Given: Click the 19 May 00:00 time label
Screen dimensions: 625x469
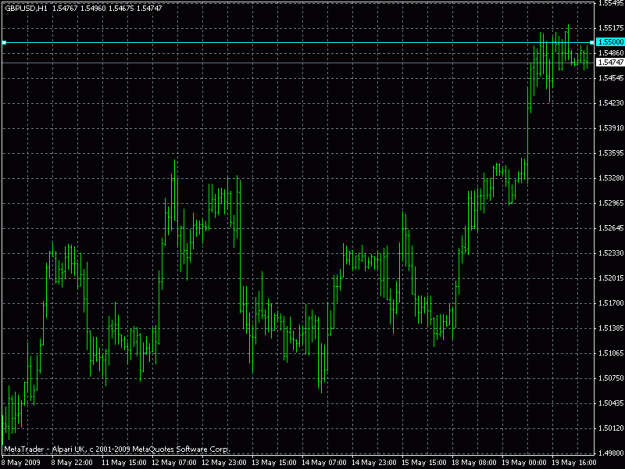Looking at the screenshot, I should coord(524,462).
